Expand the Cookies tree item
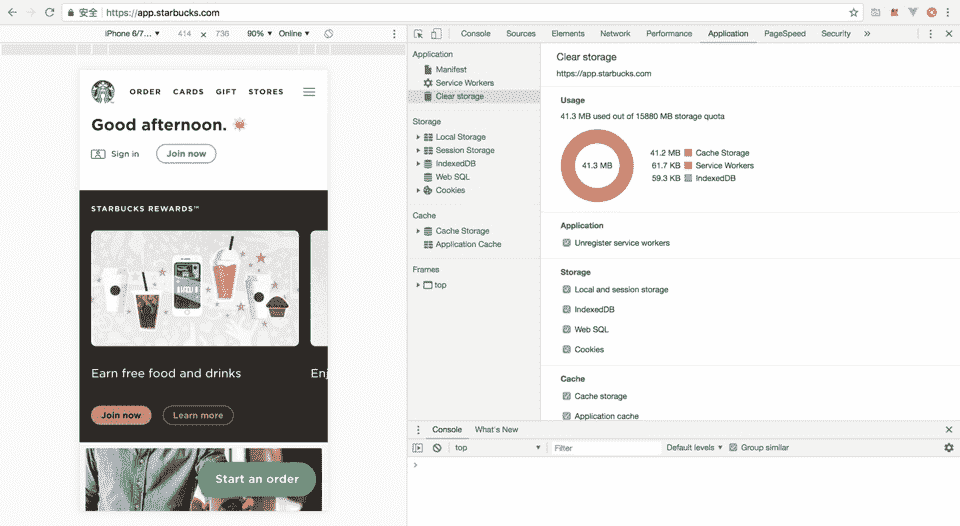This screenshot has height=526, width=960. tap(418, 190)
